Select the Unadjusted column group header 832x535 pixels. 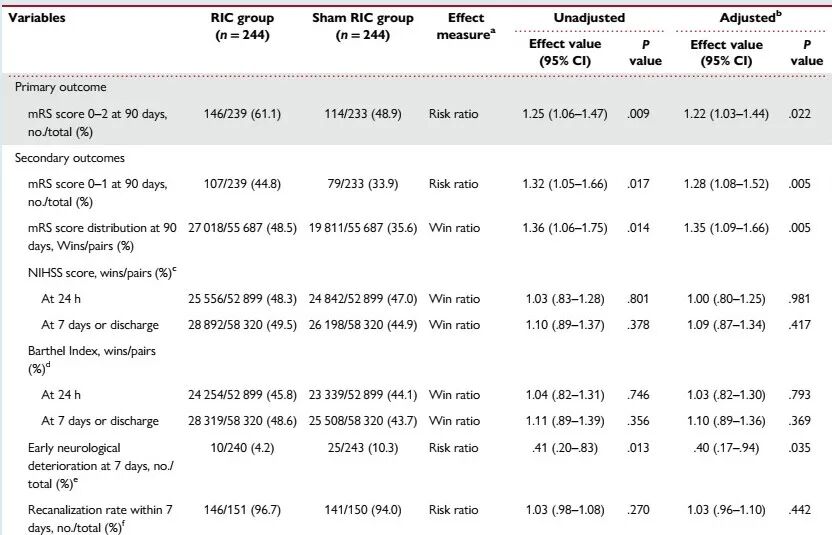click(589, 18)
